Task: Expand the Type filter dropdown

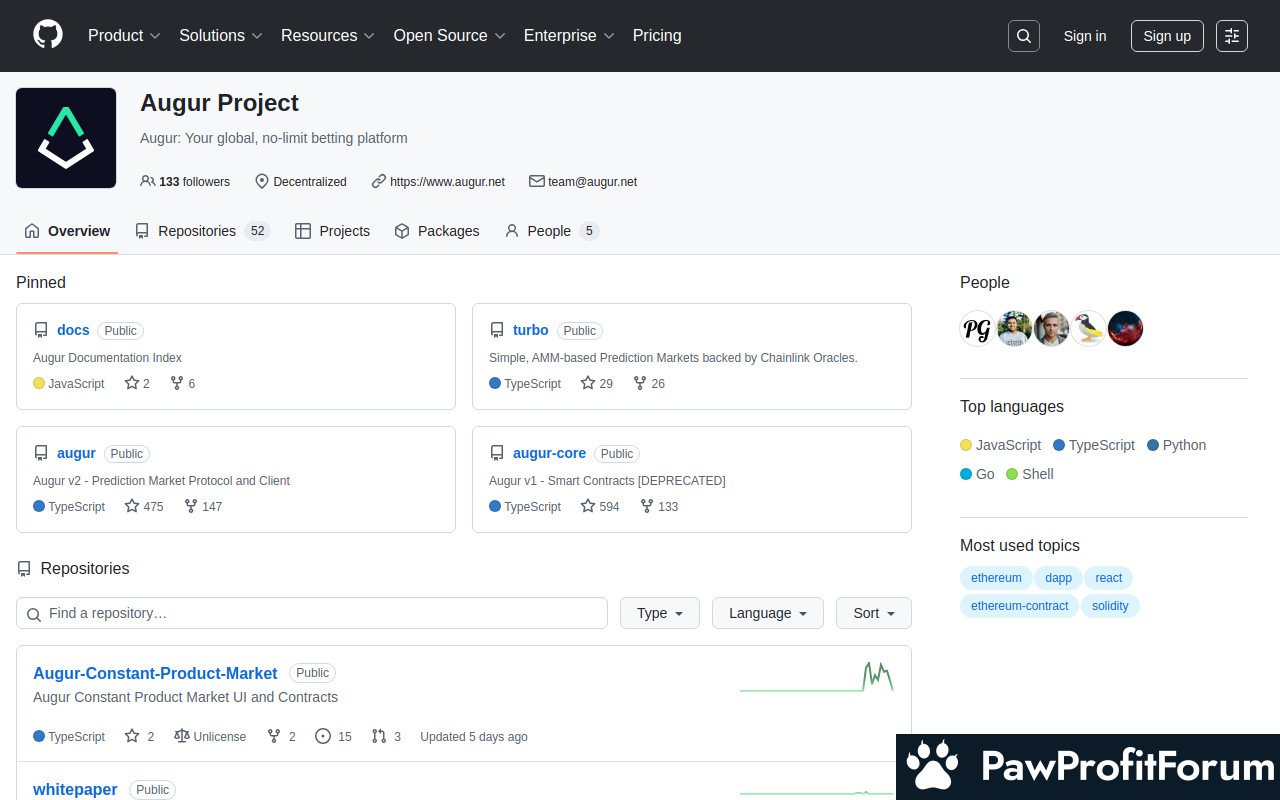Action: (660, 613)
